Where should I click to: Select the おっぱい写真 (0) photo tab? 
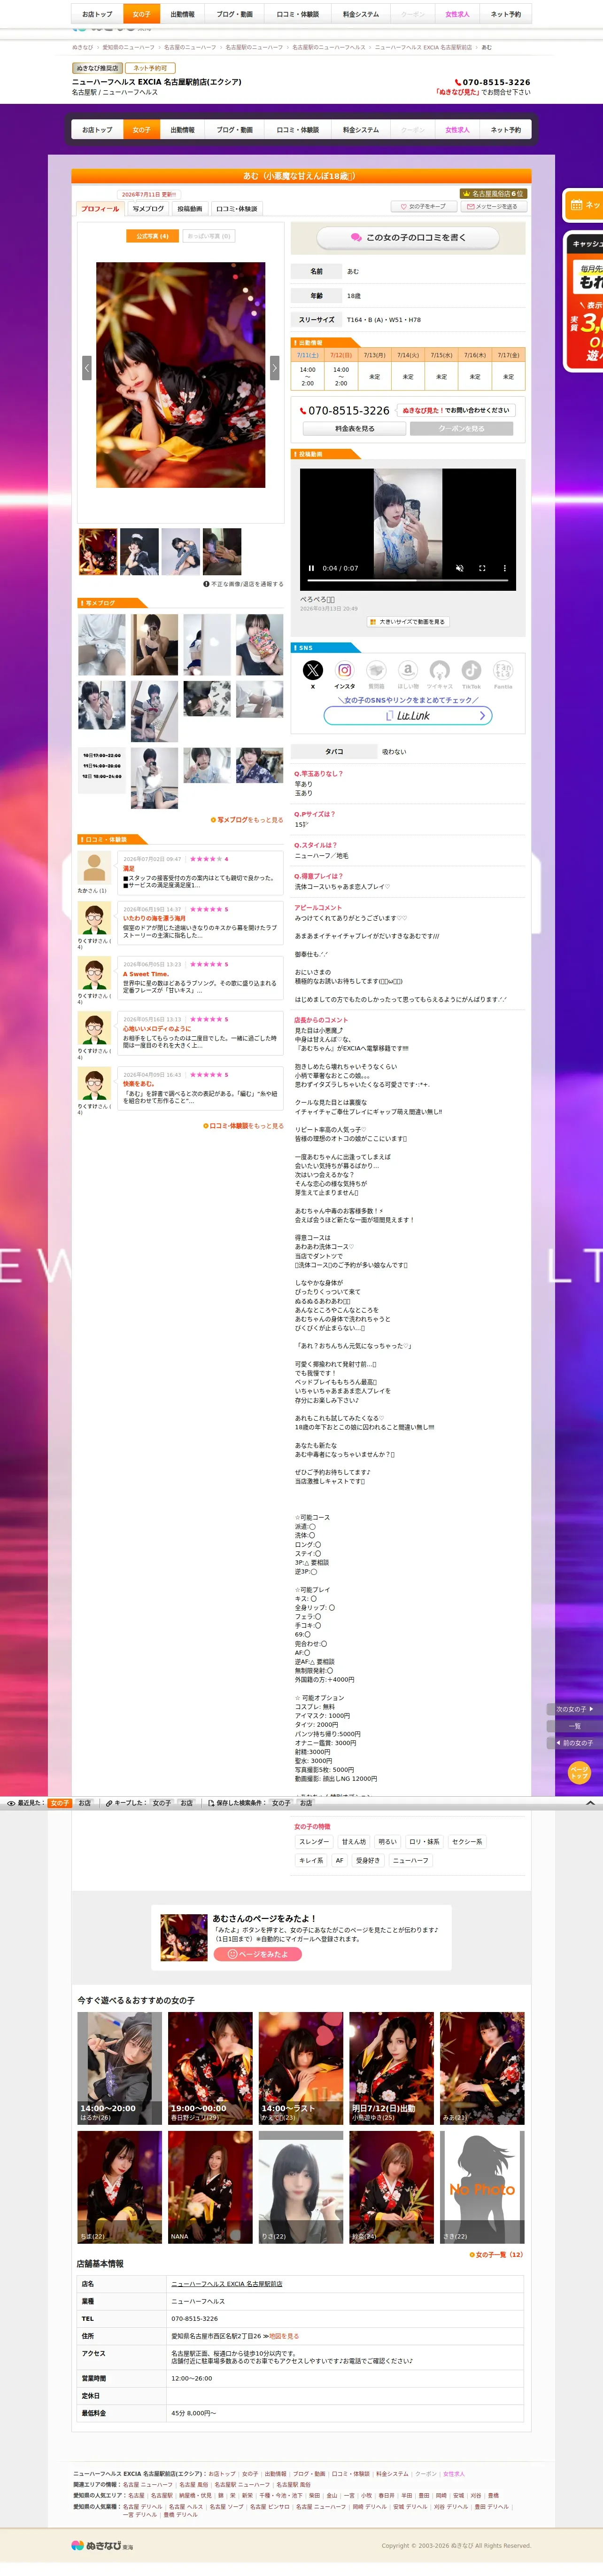coord(209,236)
